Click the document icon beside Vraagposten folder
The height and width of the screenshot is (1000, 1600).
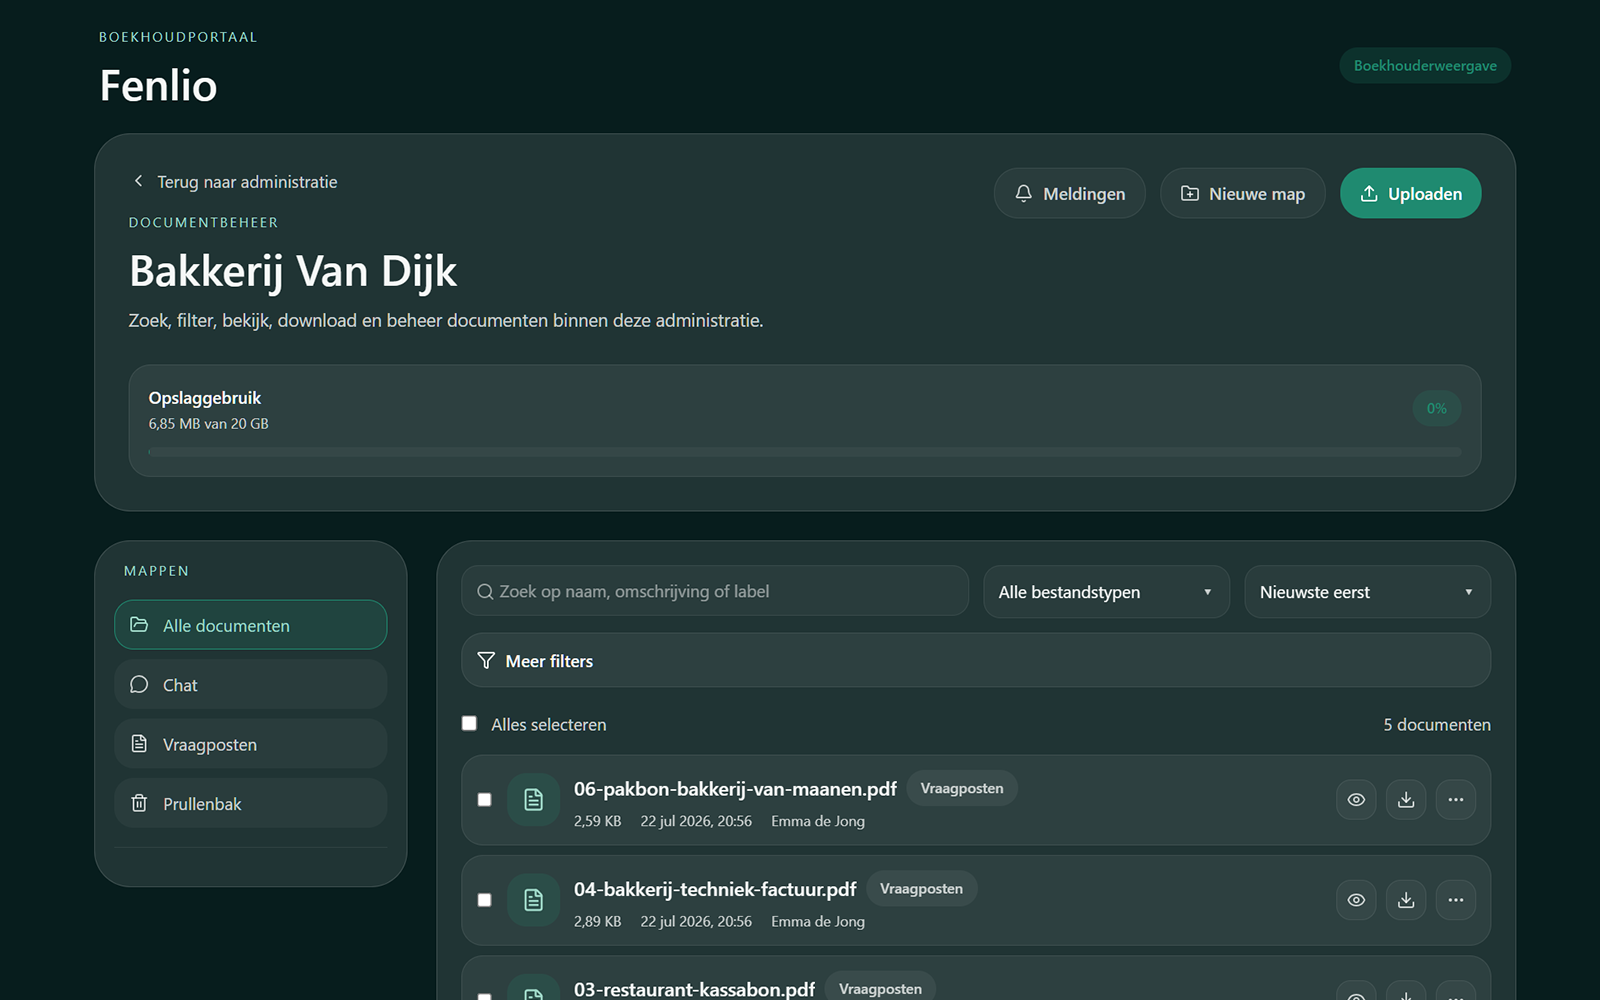tap(139, 744)
